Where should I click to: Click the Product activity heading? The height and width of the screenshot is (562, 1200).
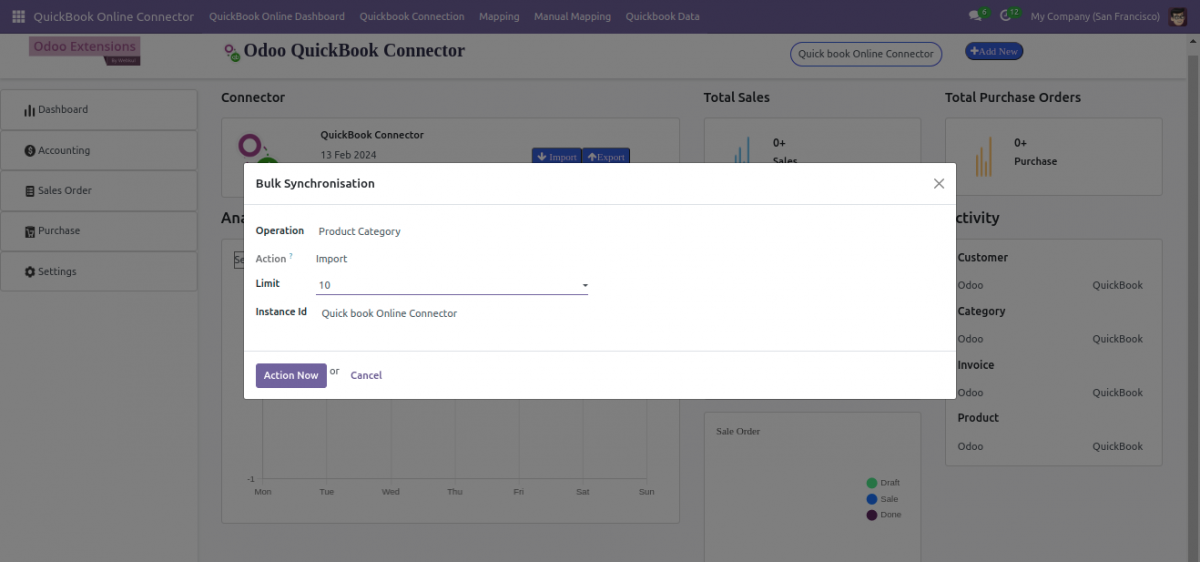978,418
